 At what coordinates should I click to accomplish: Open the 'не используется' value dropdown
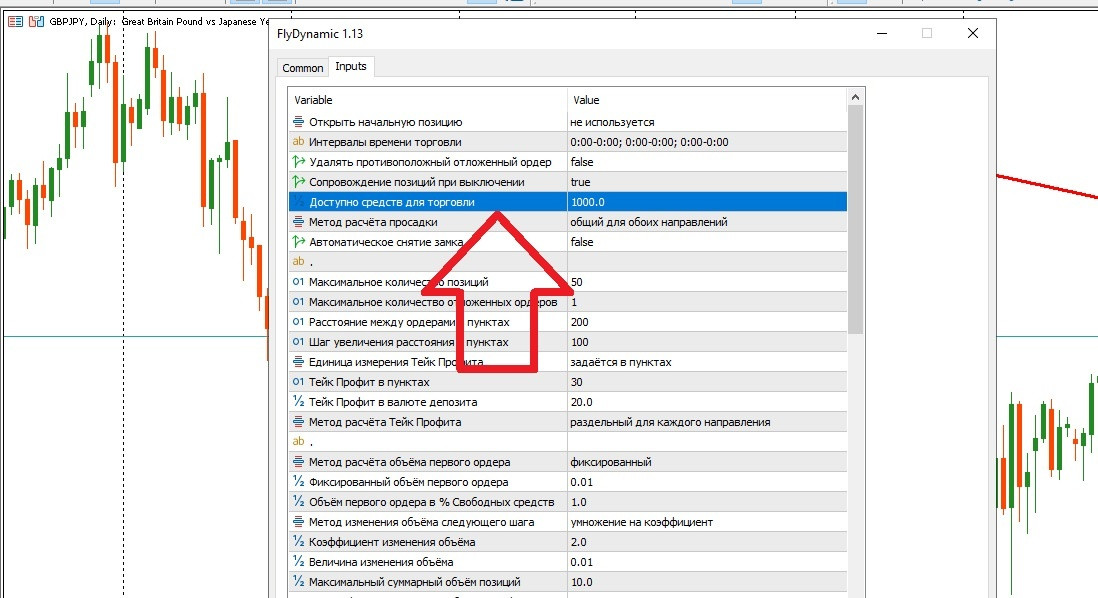coord(707,122)
